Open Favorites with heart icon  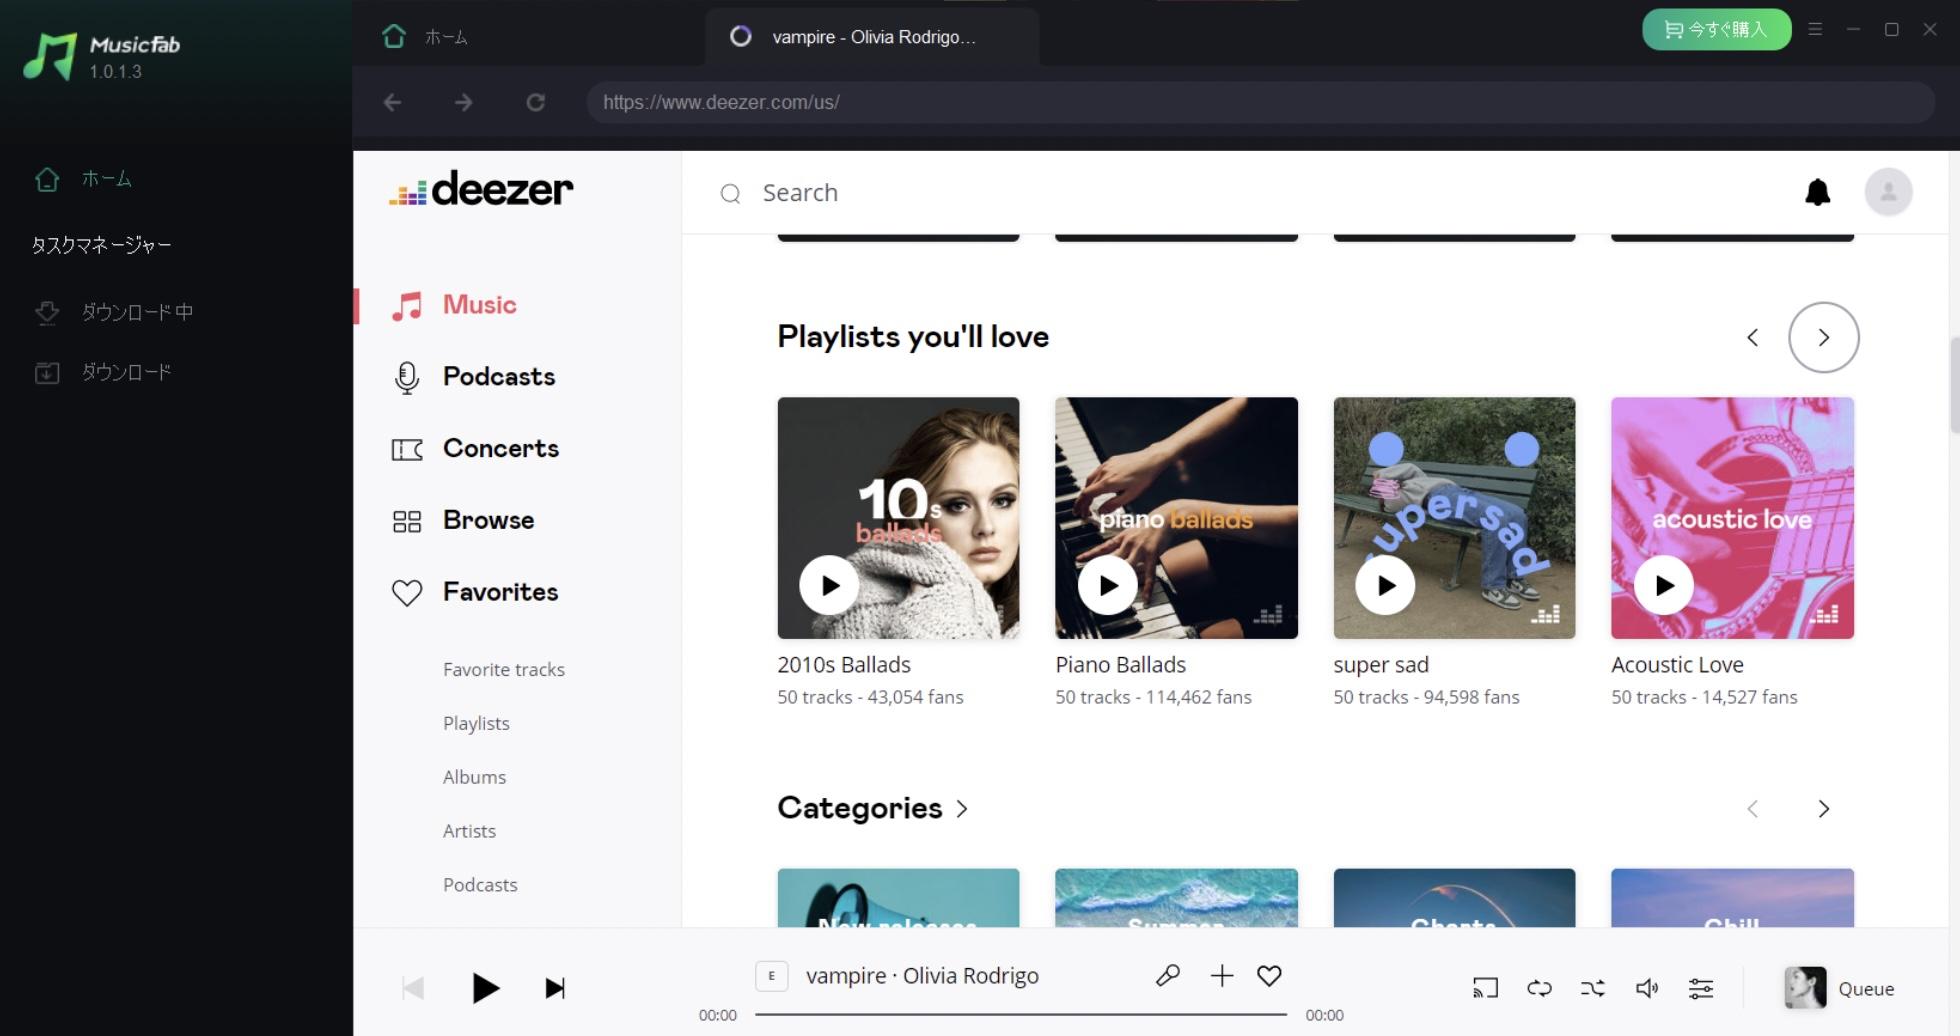pos(475,592)
